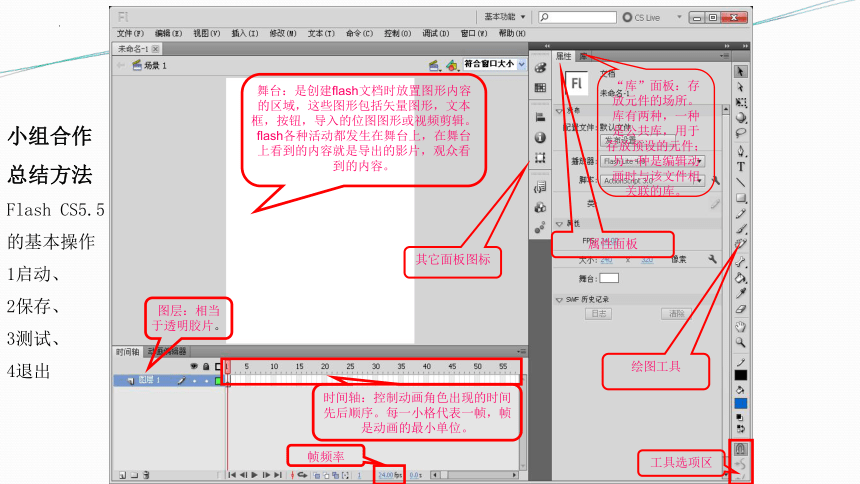Click the 舞台 white color swatch
This screenshot has width=860, height=484.
tap(609, 278)
